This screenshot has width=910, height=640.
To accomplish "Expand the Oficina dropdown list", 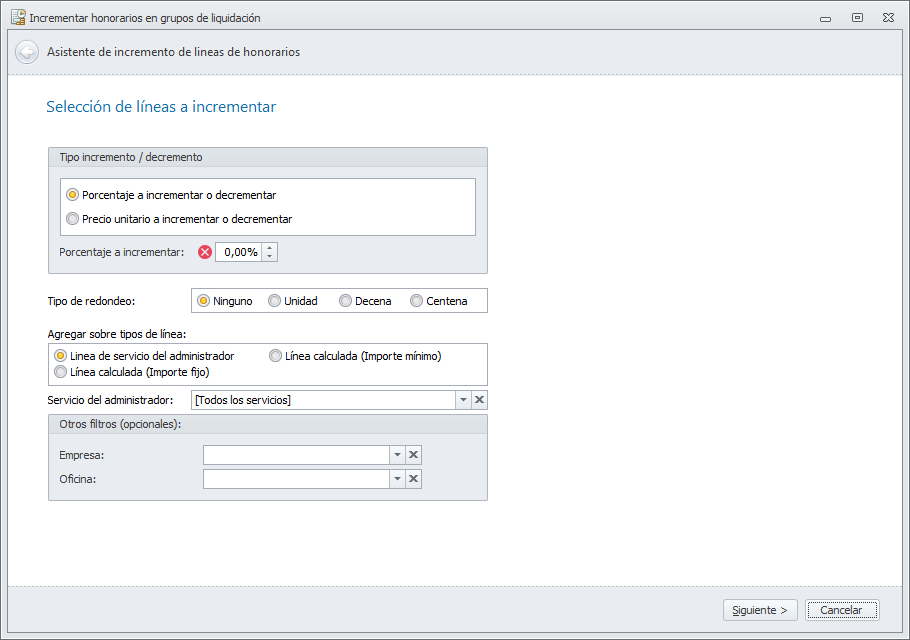I will pyautogui.click(x=397, y=479).
